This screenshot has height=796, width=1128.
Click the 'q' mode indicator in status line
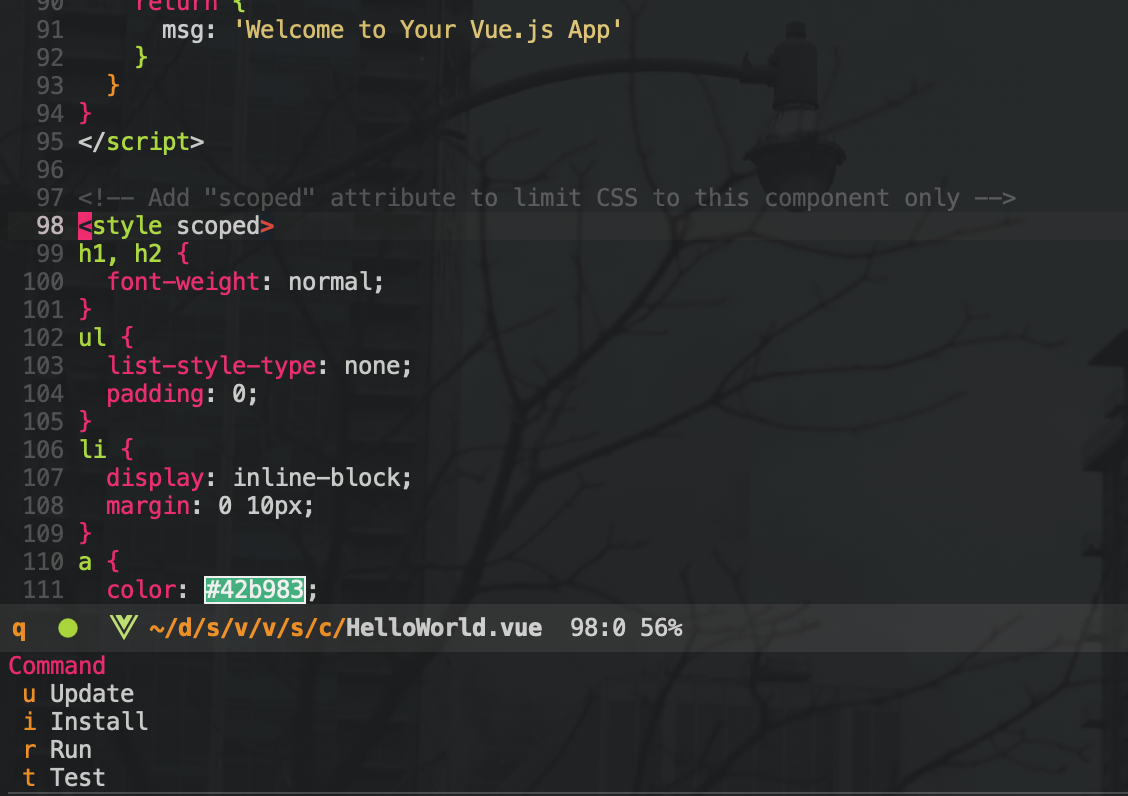tap(19, 629)
